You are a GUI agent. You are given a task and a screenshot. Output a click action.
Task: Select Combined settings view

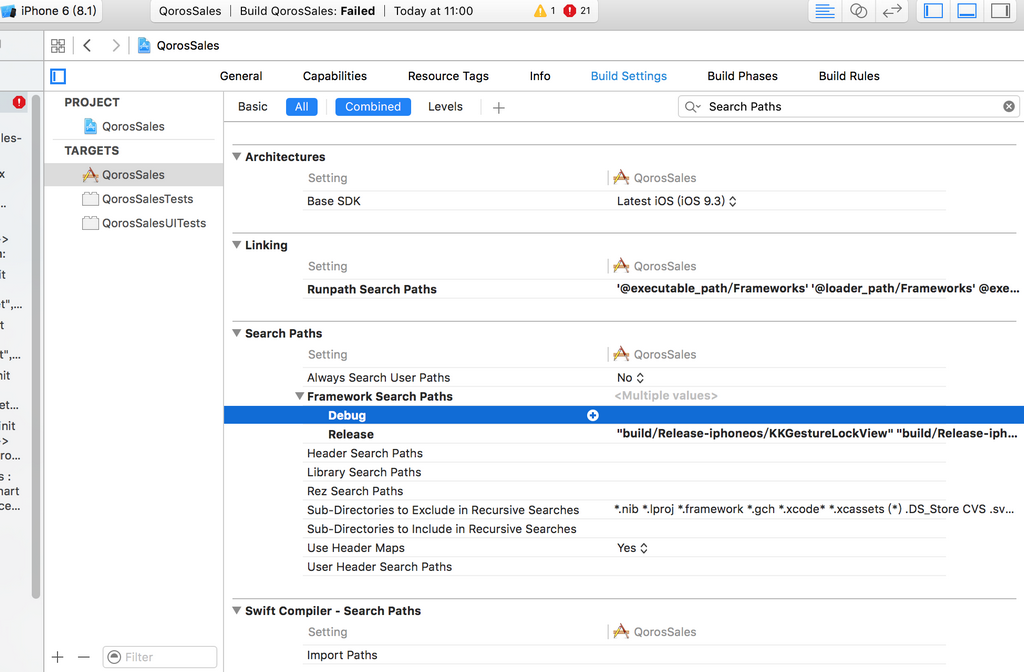(373, 106)
